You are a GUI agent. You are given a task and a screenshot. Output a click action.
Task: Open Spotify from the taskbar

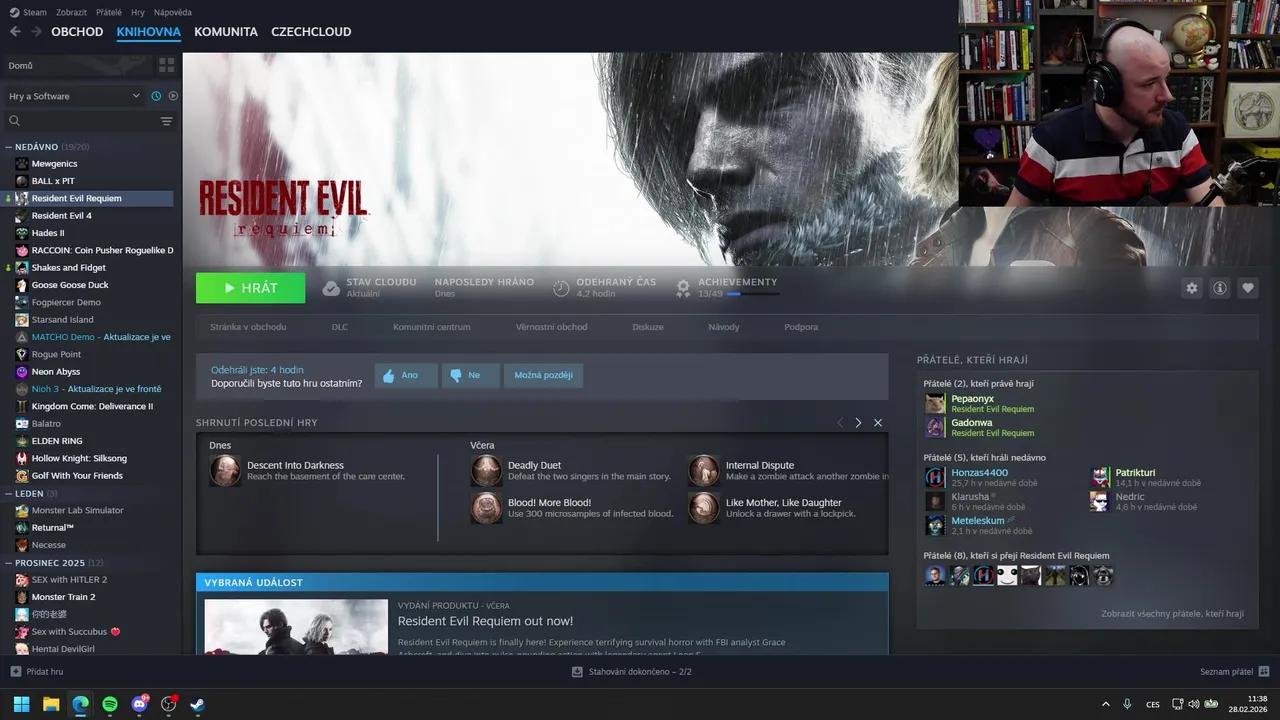coord(110,704)
